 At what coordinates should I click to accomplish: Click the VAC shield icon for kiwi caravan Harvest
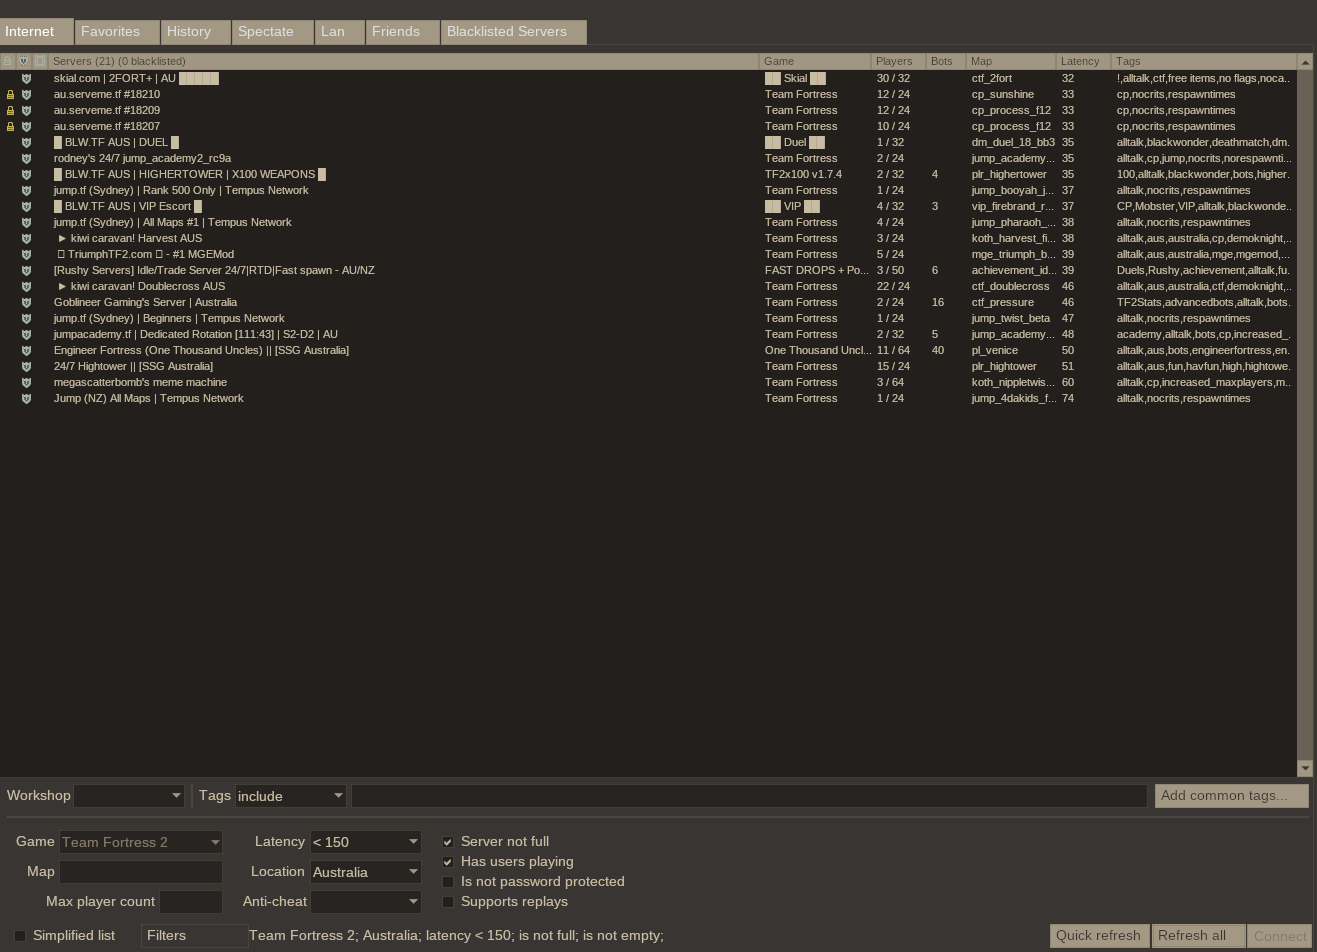pyautogui.click(x=27, y=238)
